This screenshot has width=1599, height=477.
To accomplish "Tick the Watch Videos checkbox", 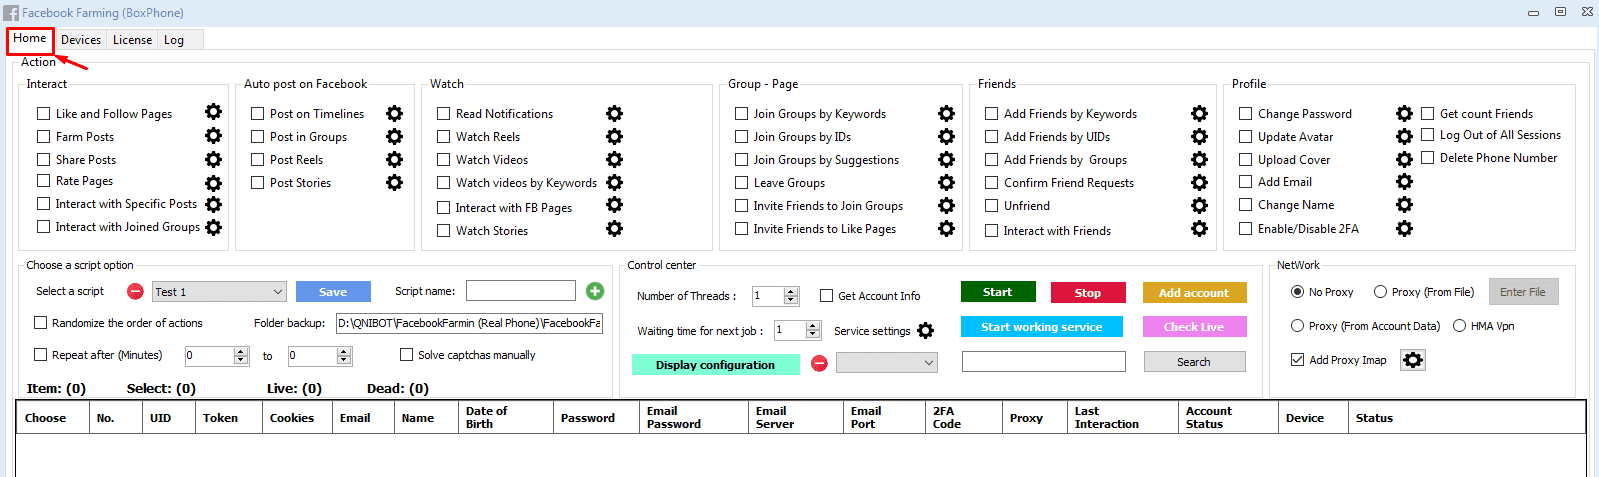I will click(x=443, y=159).
